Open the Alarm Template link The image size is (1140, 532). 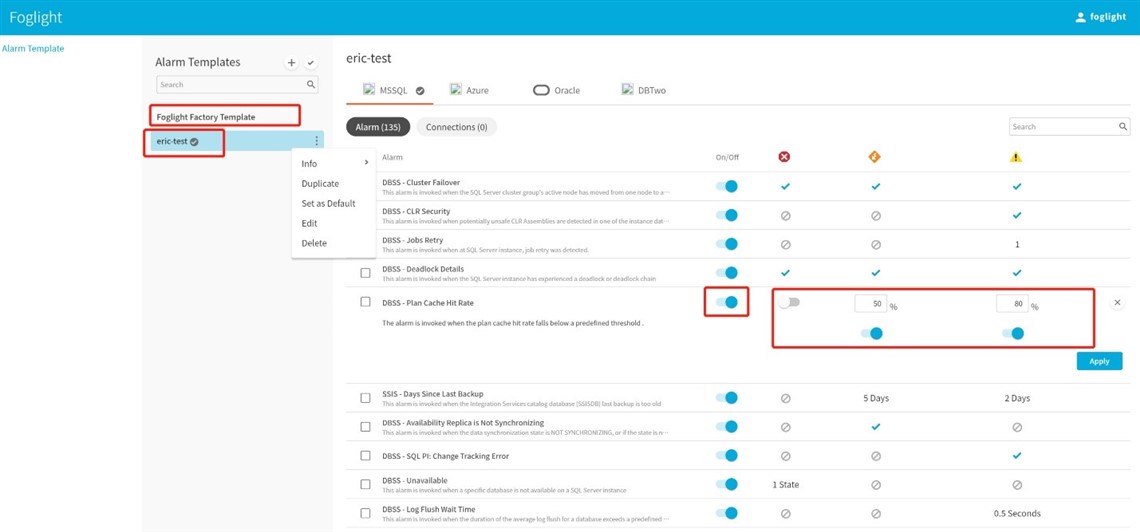[x=33, y=49]
